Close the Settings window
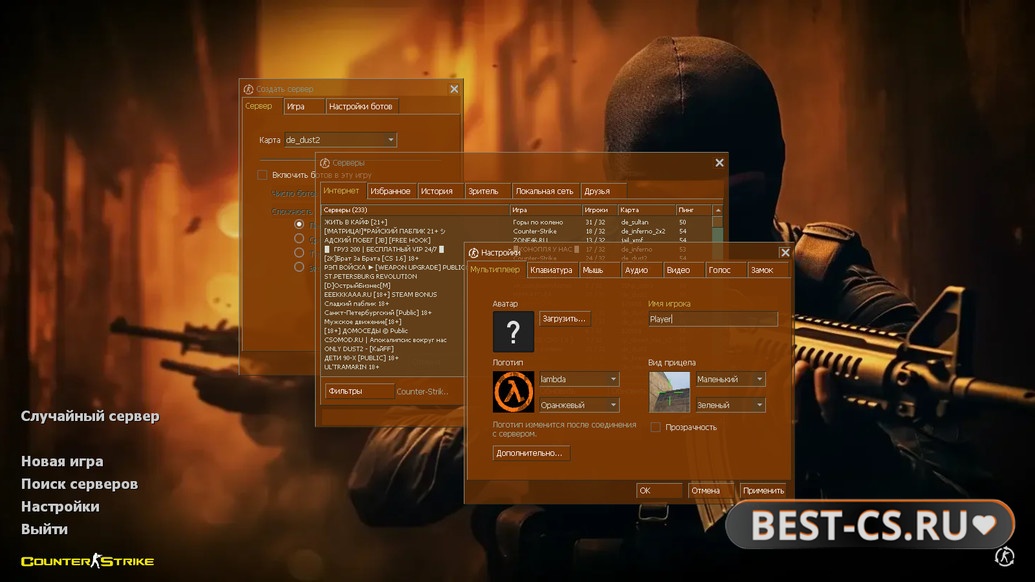1035x582 pixels. (785, 252)
